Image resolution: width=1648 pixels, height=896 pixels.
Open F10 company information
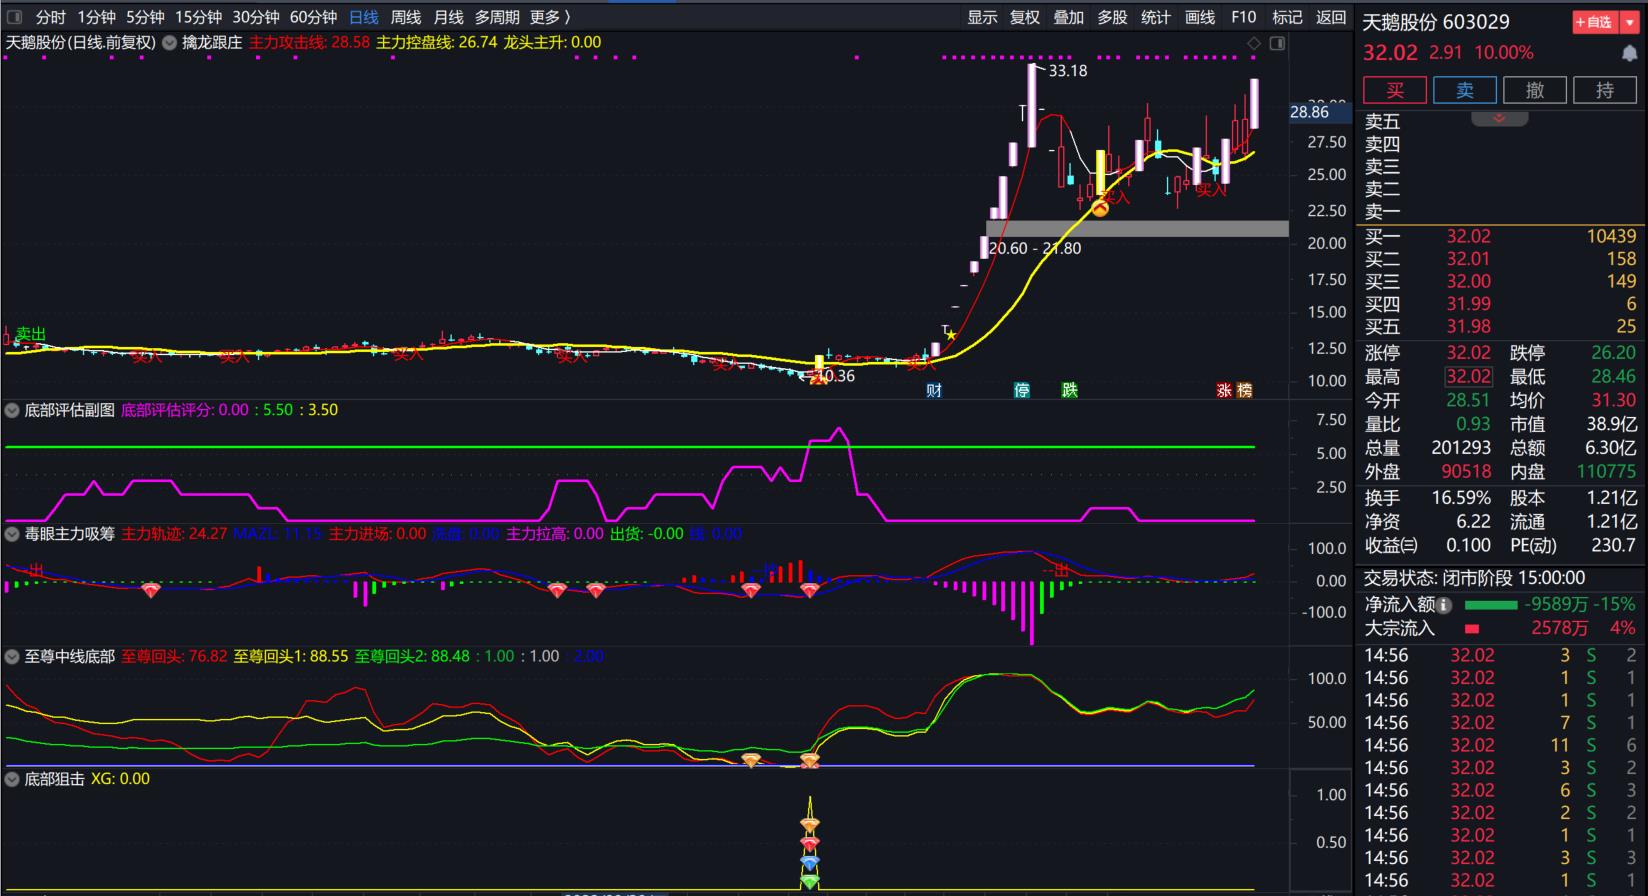coord(1244,17)
